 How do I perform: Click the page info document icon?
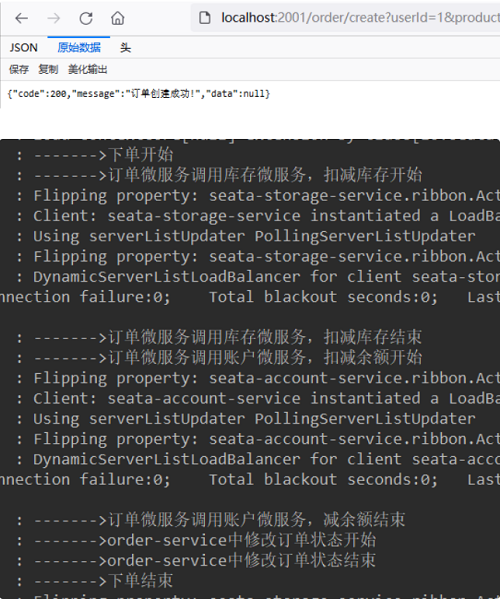[x=205, y=18]
